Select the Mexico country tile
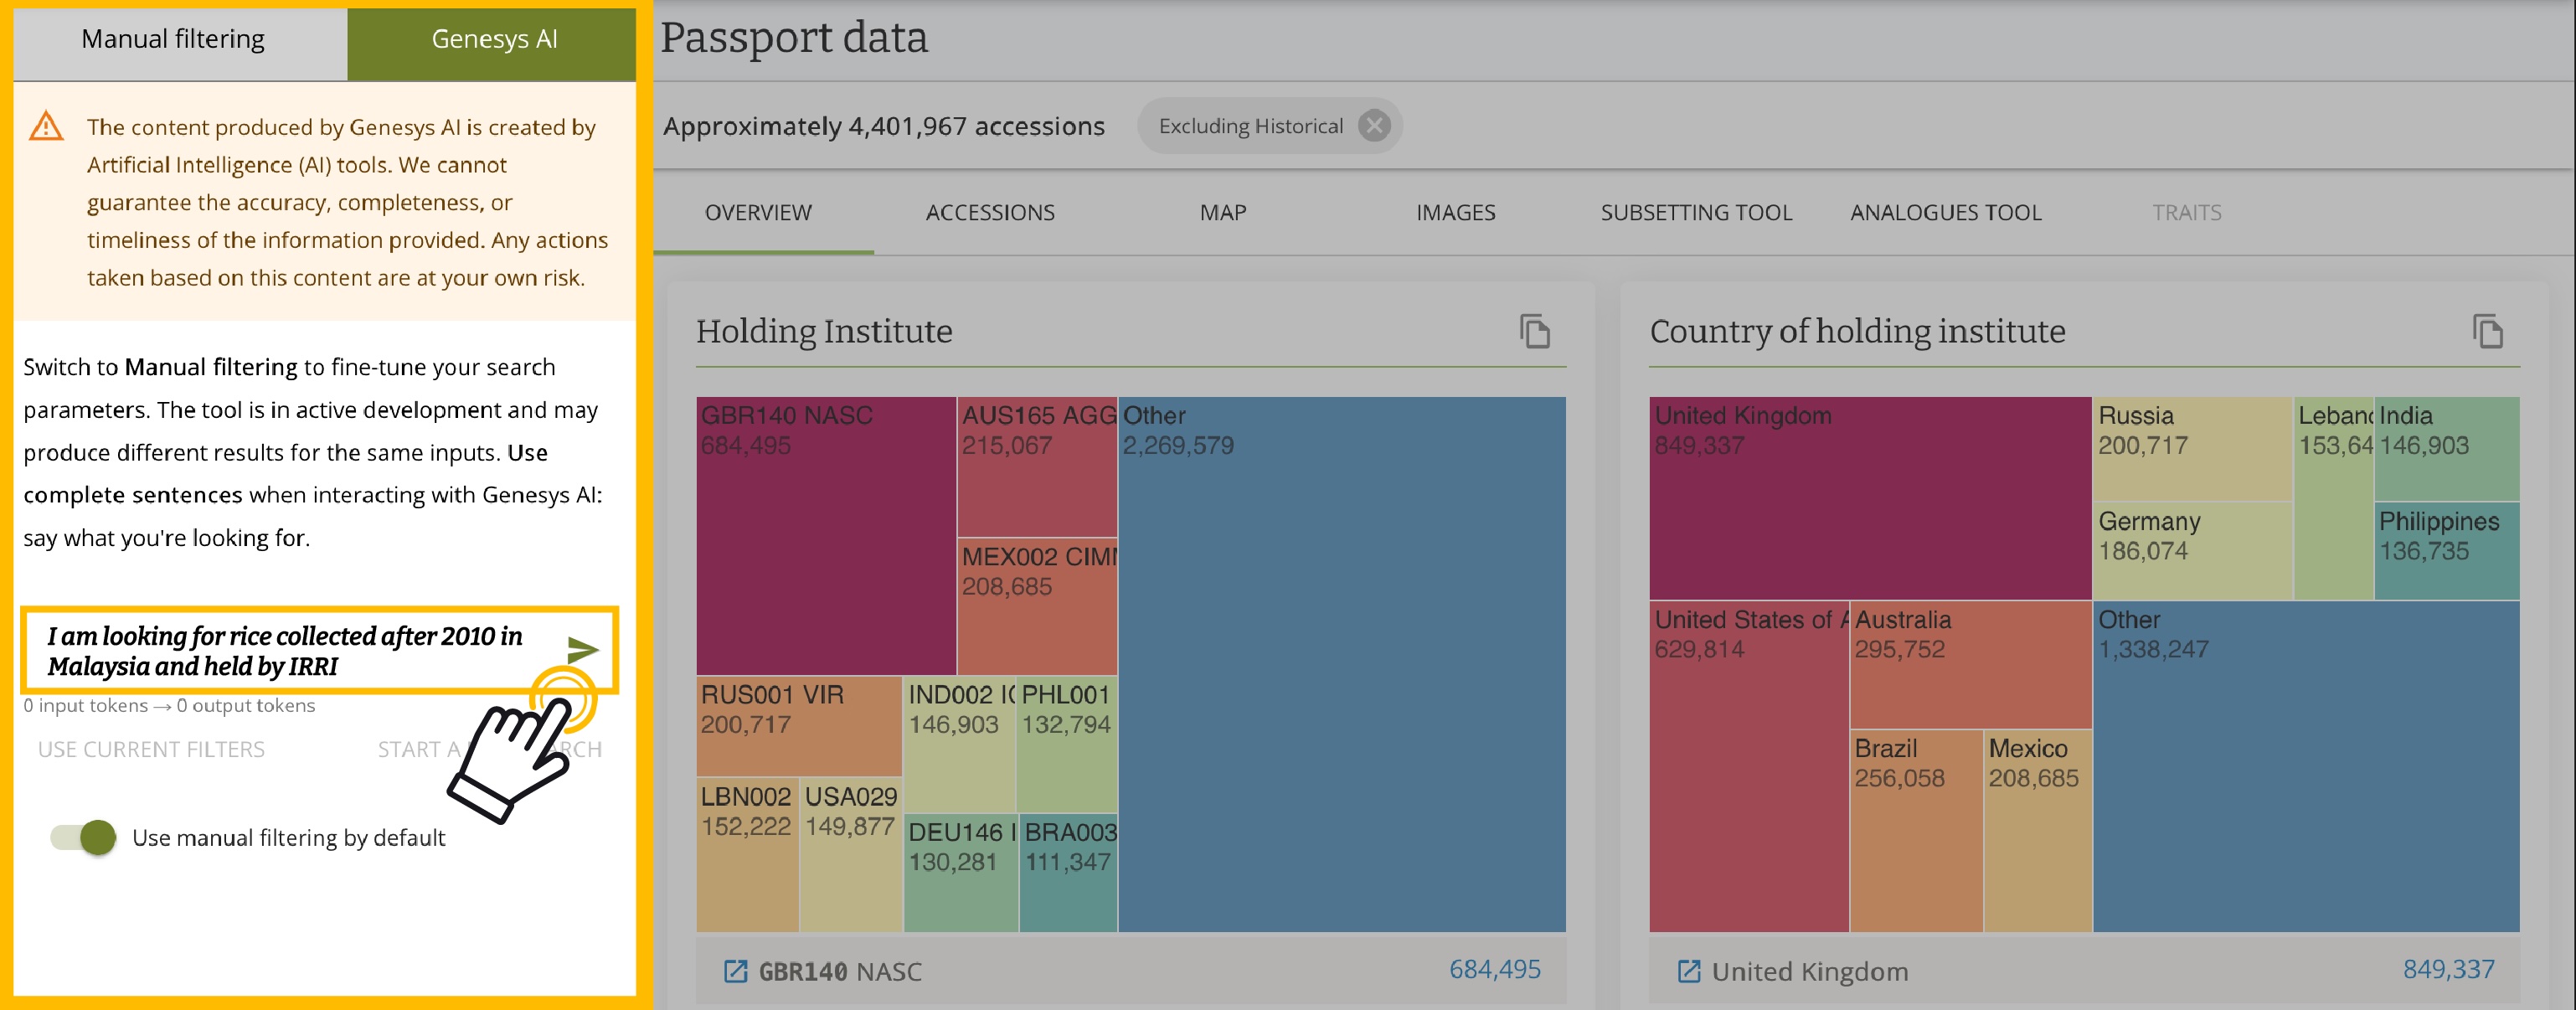 (x=2038, y=831)
